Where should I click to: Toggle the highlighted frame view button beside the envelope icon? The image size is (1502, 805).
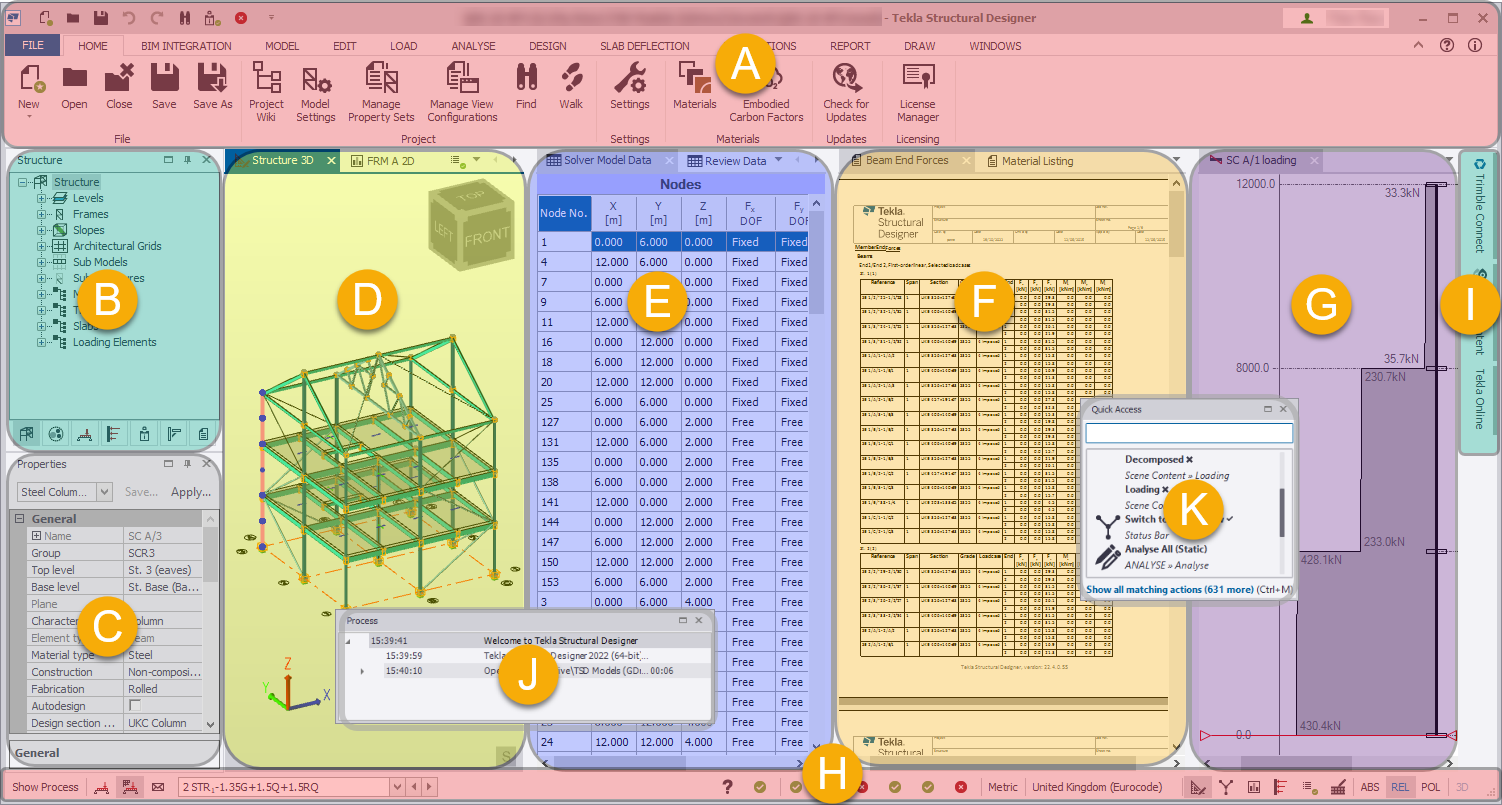click(x=128, y=787)
